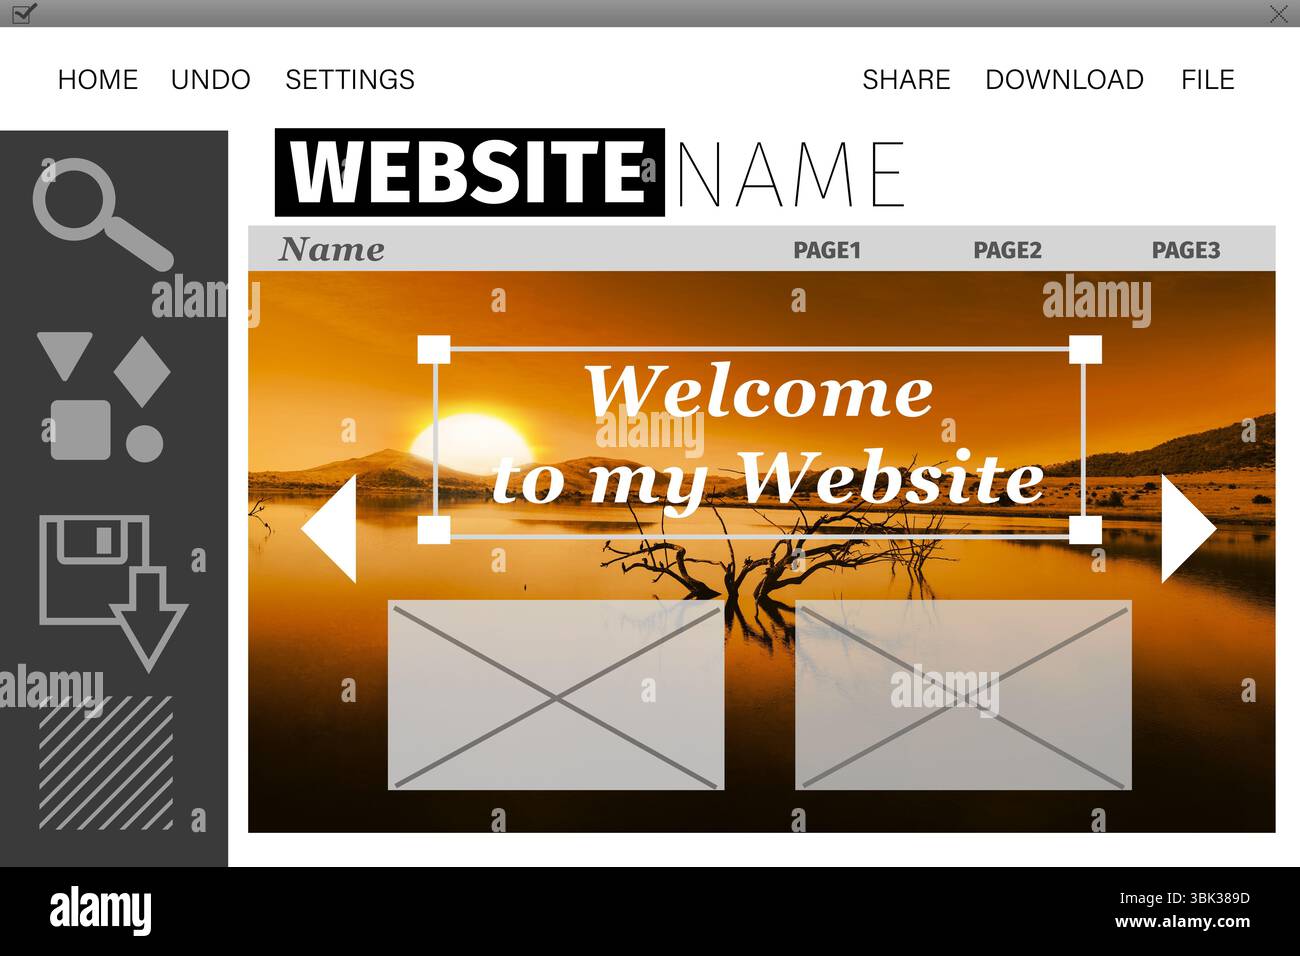Open the SETTINGS menu
The width and height of the screenshot is (1300, 956).
coord(350,79)
